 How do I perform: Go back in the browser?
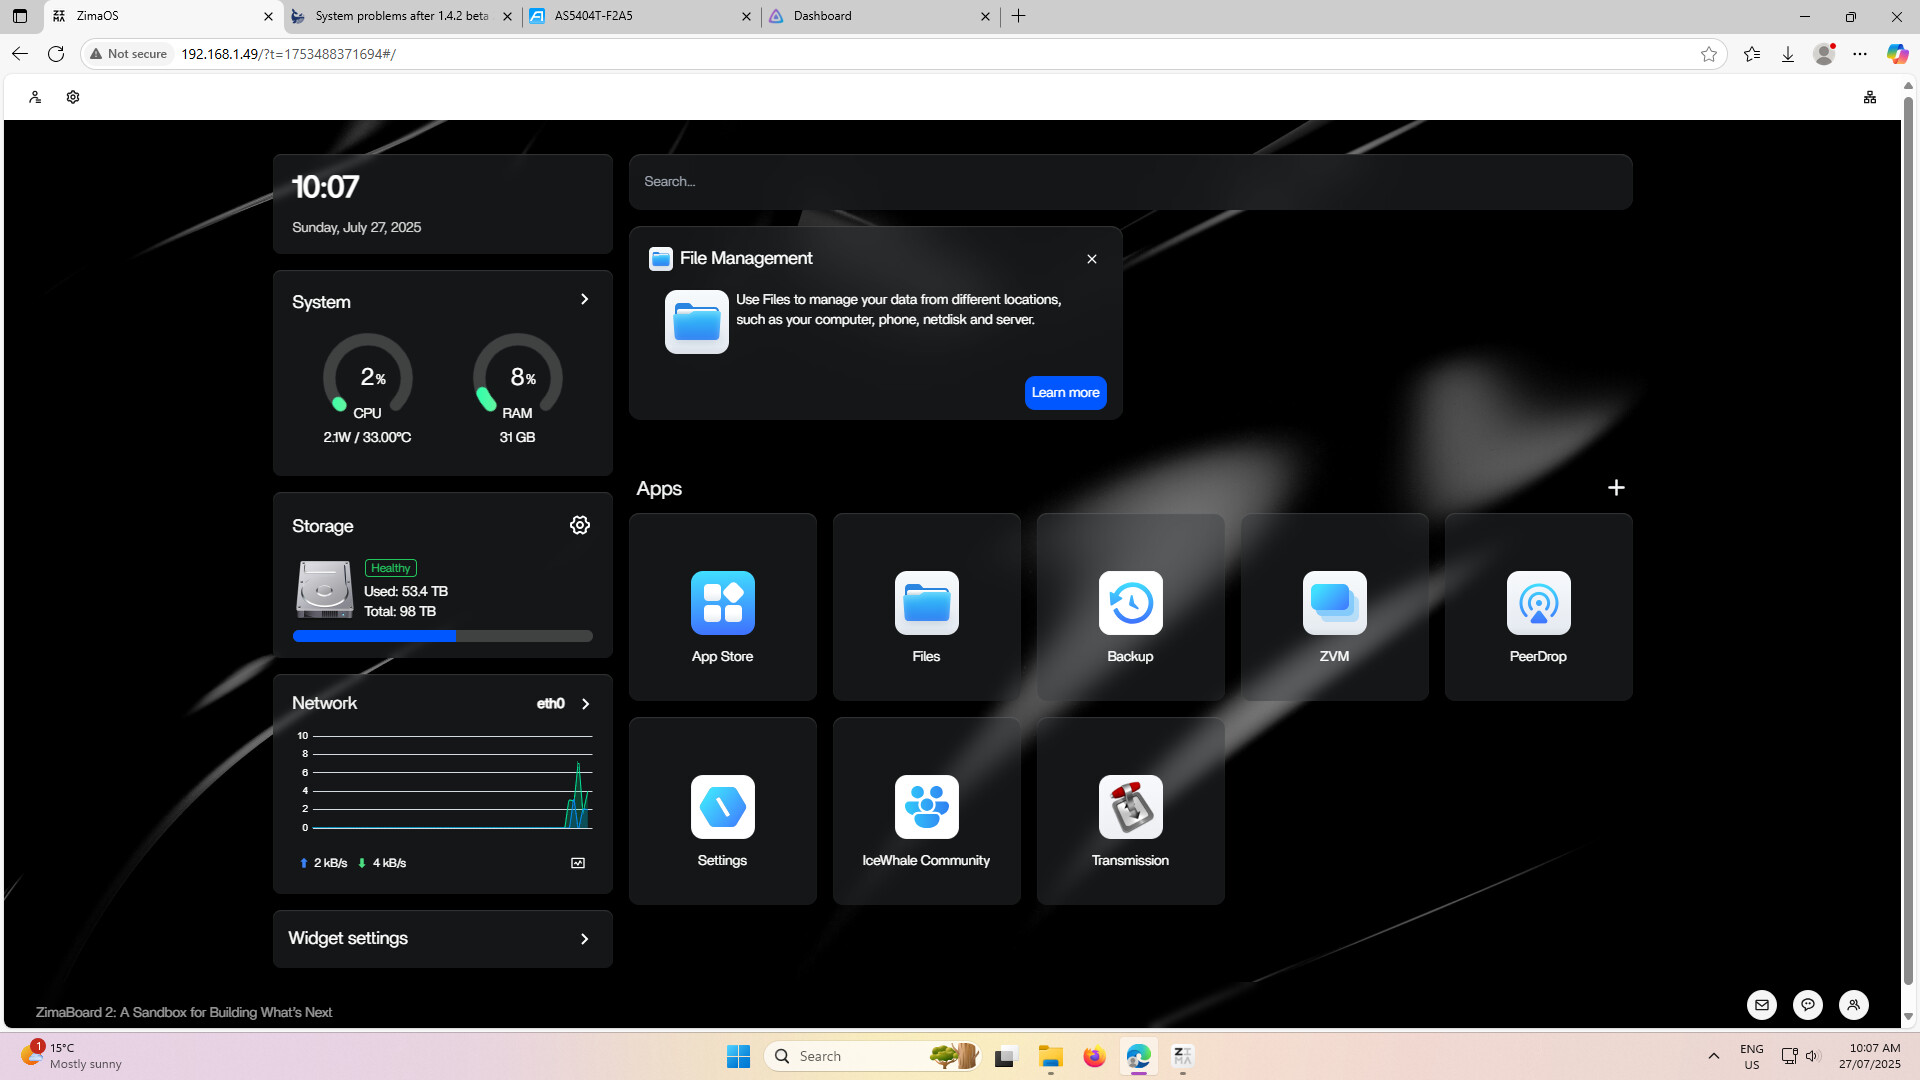tap(20, 54)
